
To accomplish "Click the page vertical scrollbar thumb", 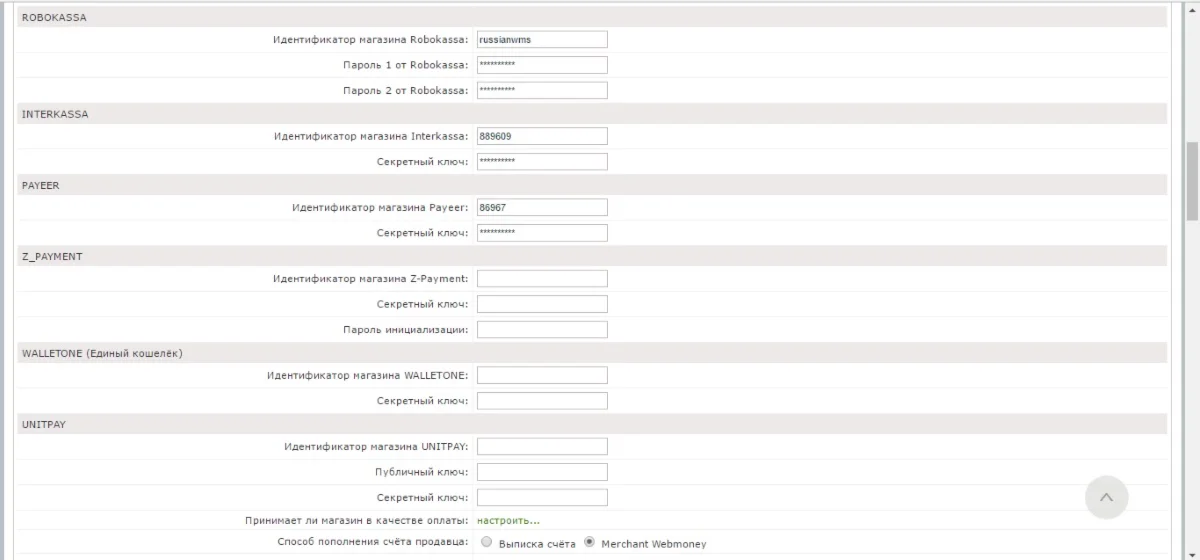I will coord(1192,181).
